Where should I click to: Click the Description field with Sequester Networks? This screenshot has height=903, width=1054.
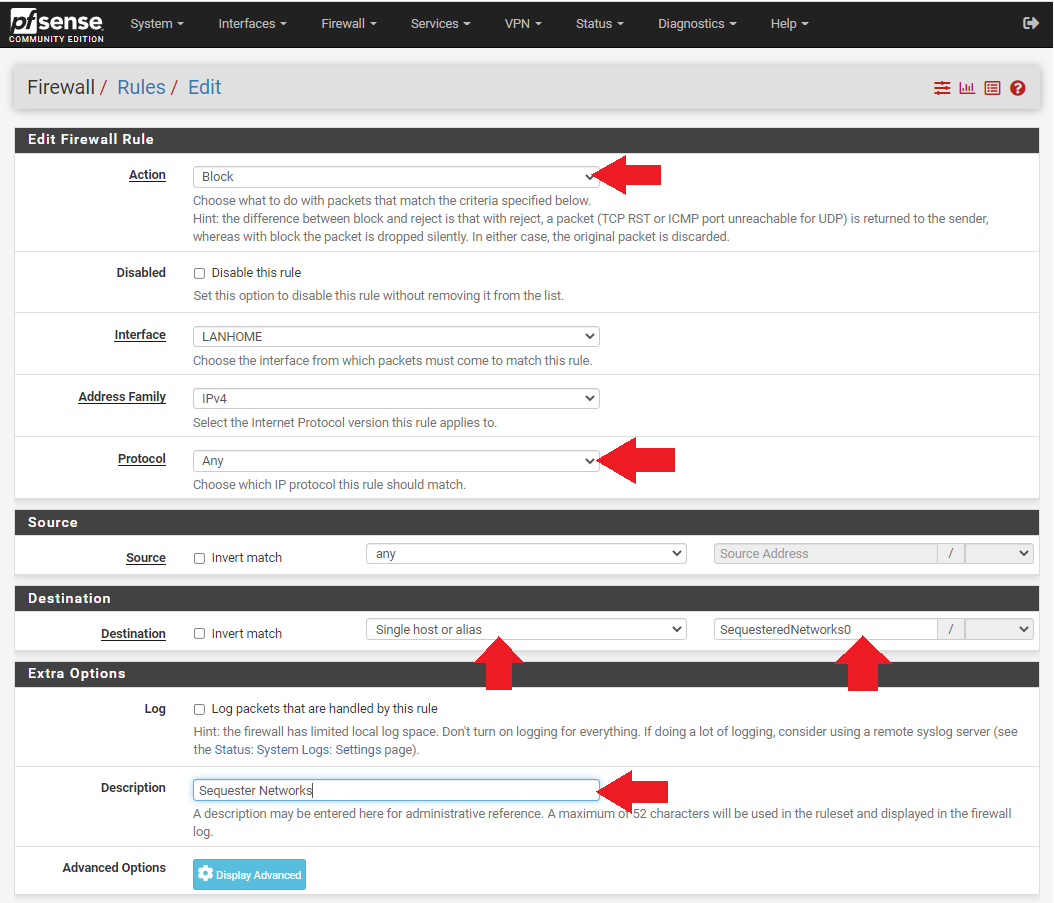click(396, 790)
